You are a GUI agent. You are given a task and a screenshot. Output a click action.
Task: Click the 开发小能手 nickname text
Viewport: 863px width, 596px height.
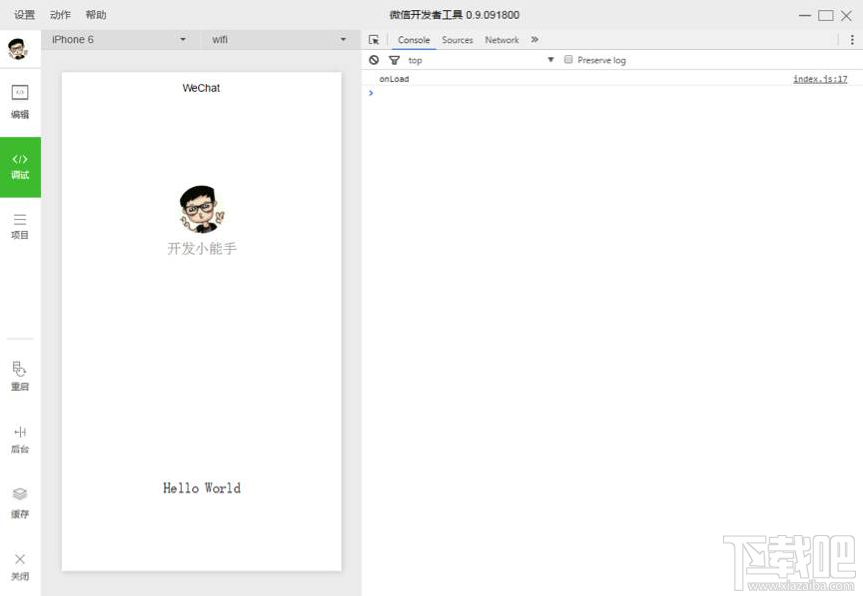coord(202,249)
